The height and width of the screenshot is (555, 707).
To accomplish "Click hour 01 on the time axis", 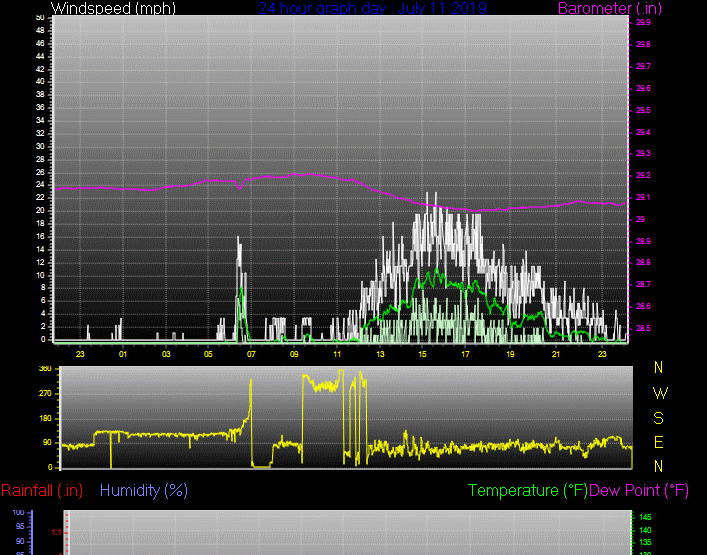I will (122, 354).
